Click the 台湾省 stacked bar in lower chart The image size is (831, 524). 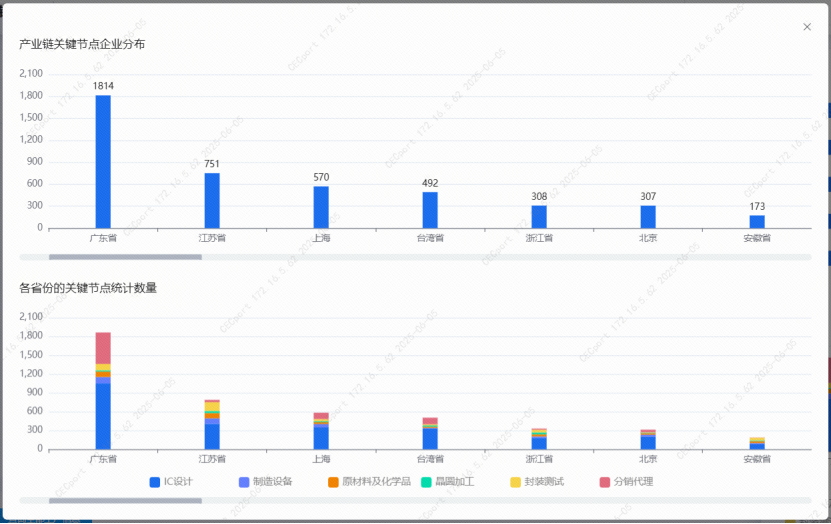pos(430,433)
